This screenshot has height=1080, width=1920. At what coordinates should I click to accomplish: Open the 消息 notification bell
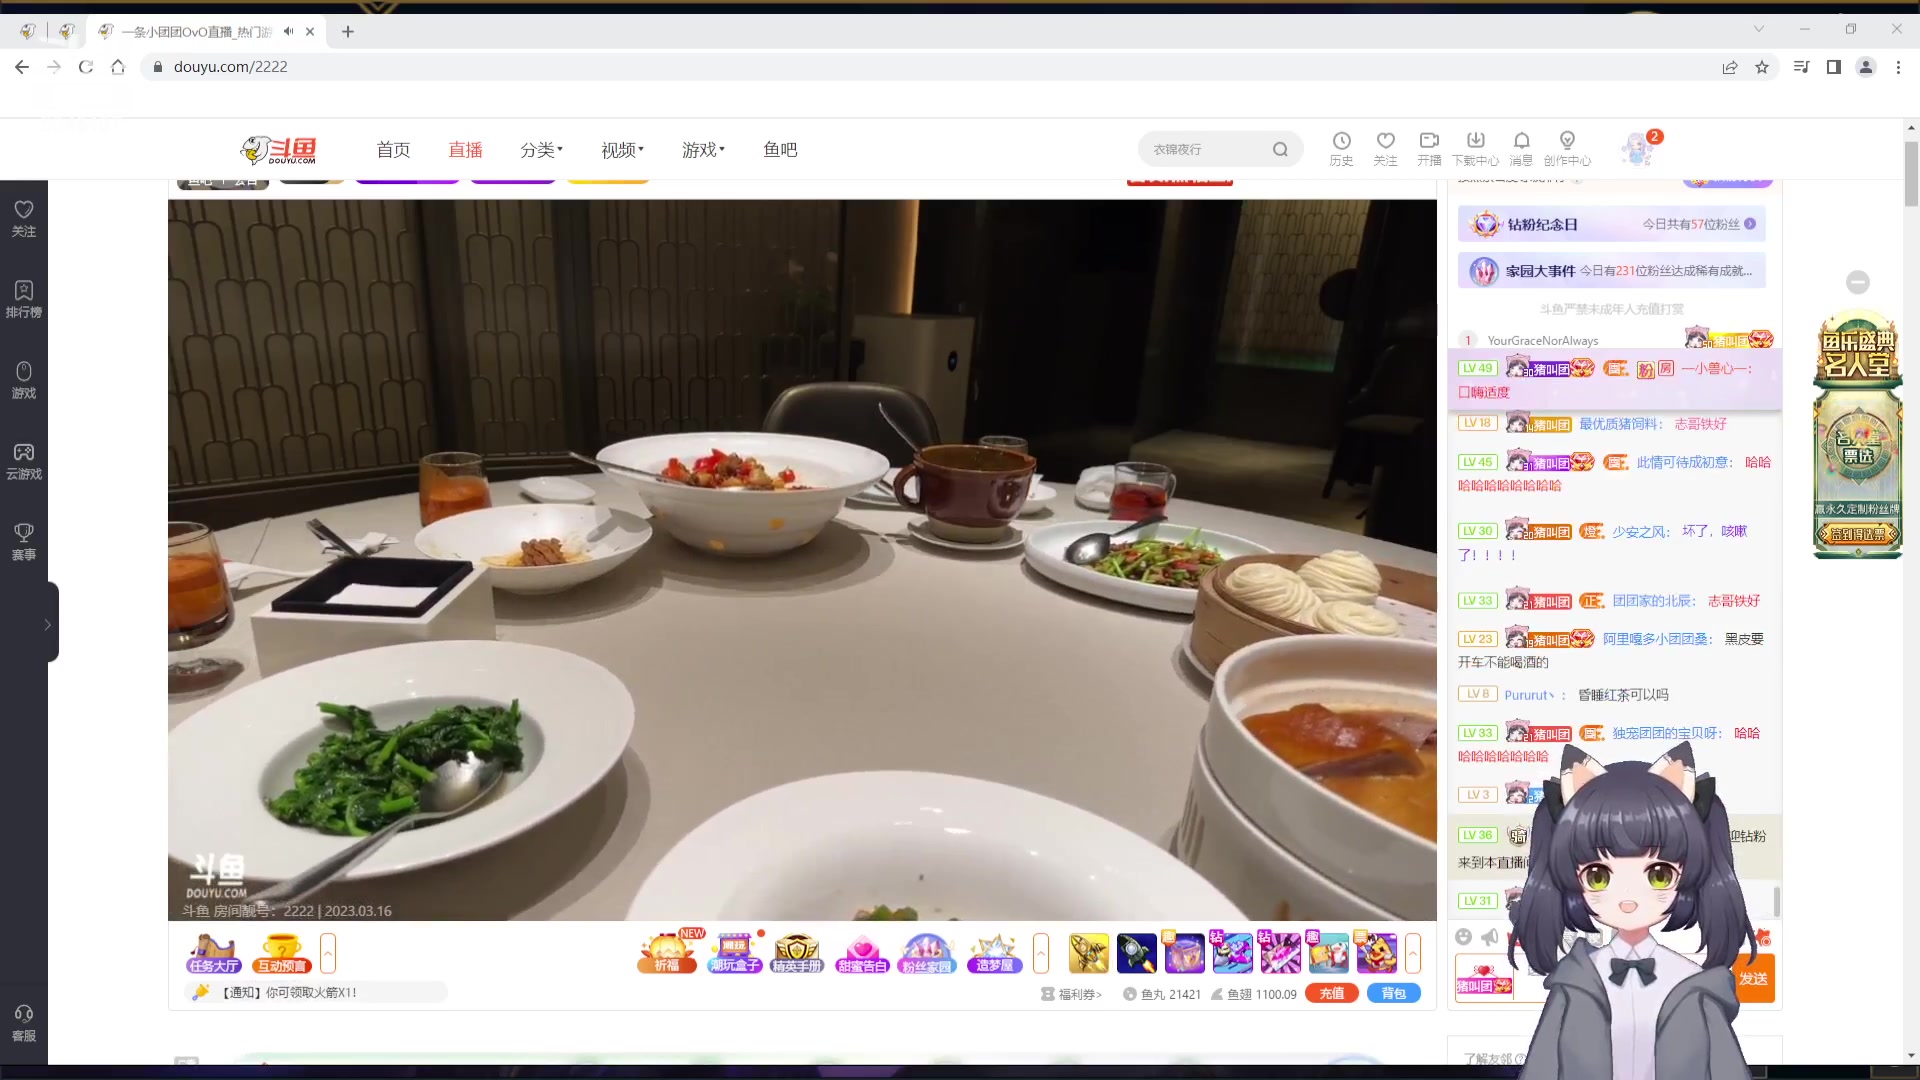(x=1521, y=148)
